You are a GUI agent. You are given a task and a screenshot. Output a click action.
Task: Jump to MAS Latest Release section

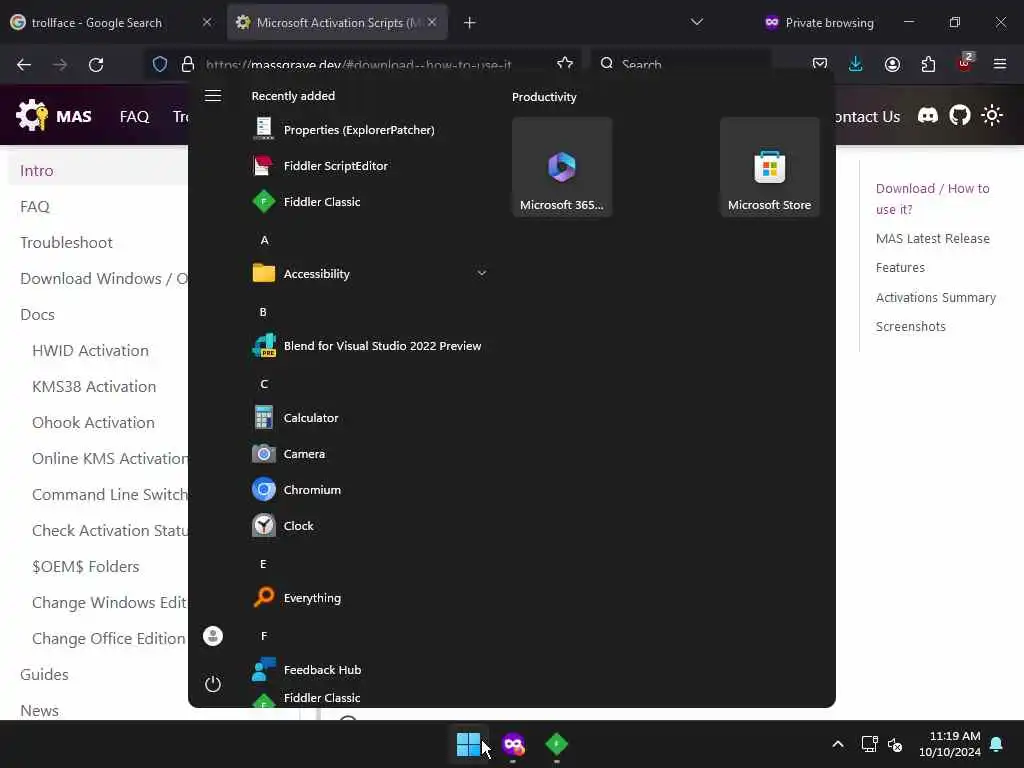(x=933, y=238)
